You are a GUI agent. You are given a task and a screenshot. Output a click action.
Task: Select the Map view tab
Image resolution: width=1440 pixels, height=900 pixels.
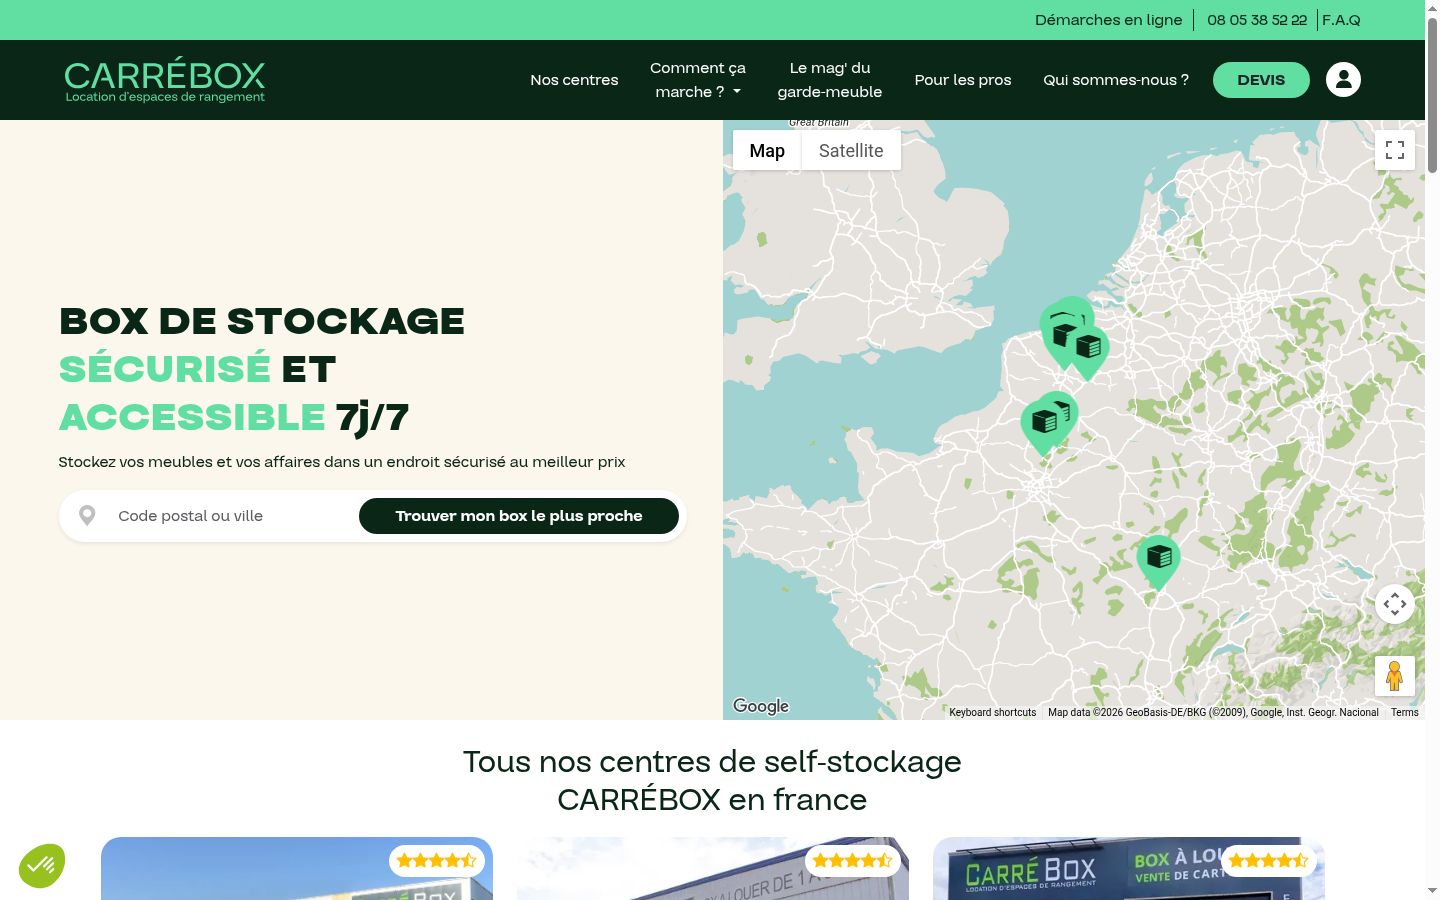pos(767,150)
